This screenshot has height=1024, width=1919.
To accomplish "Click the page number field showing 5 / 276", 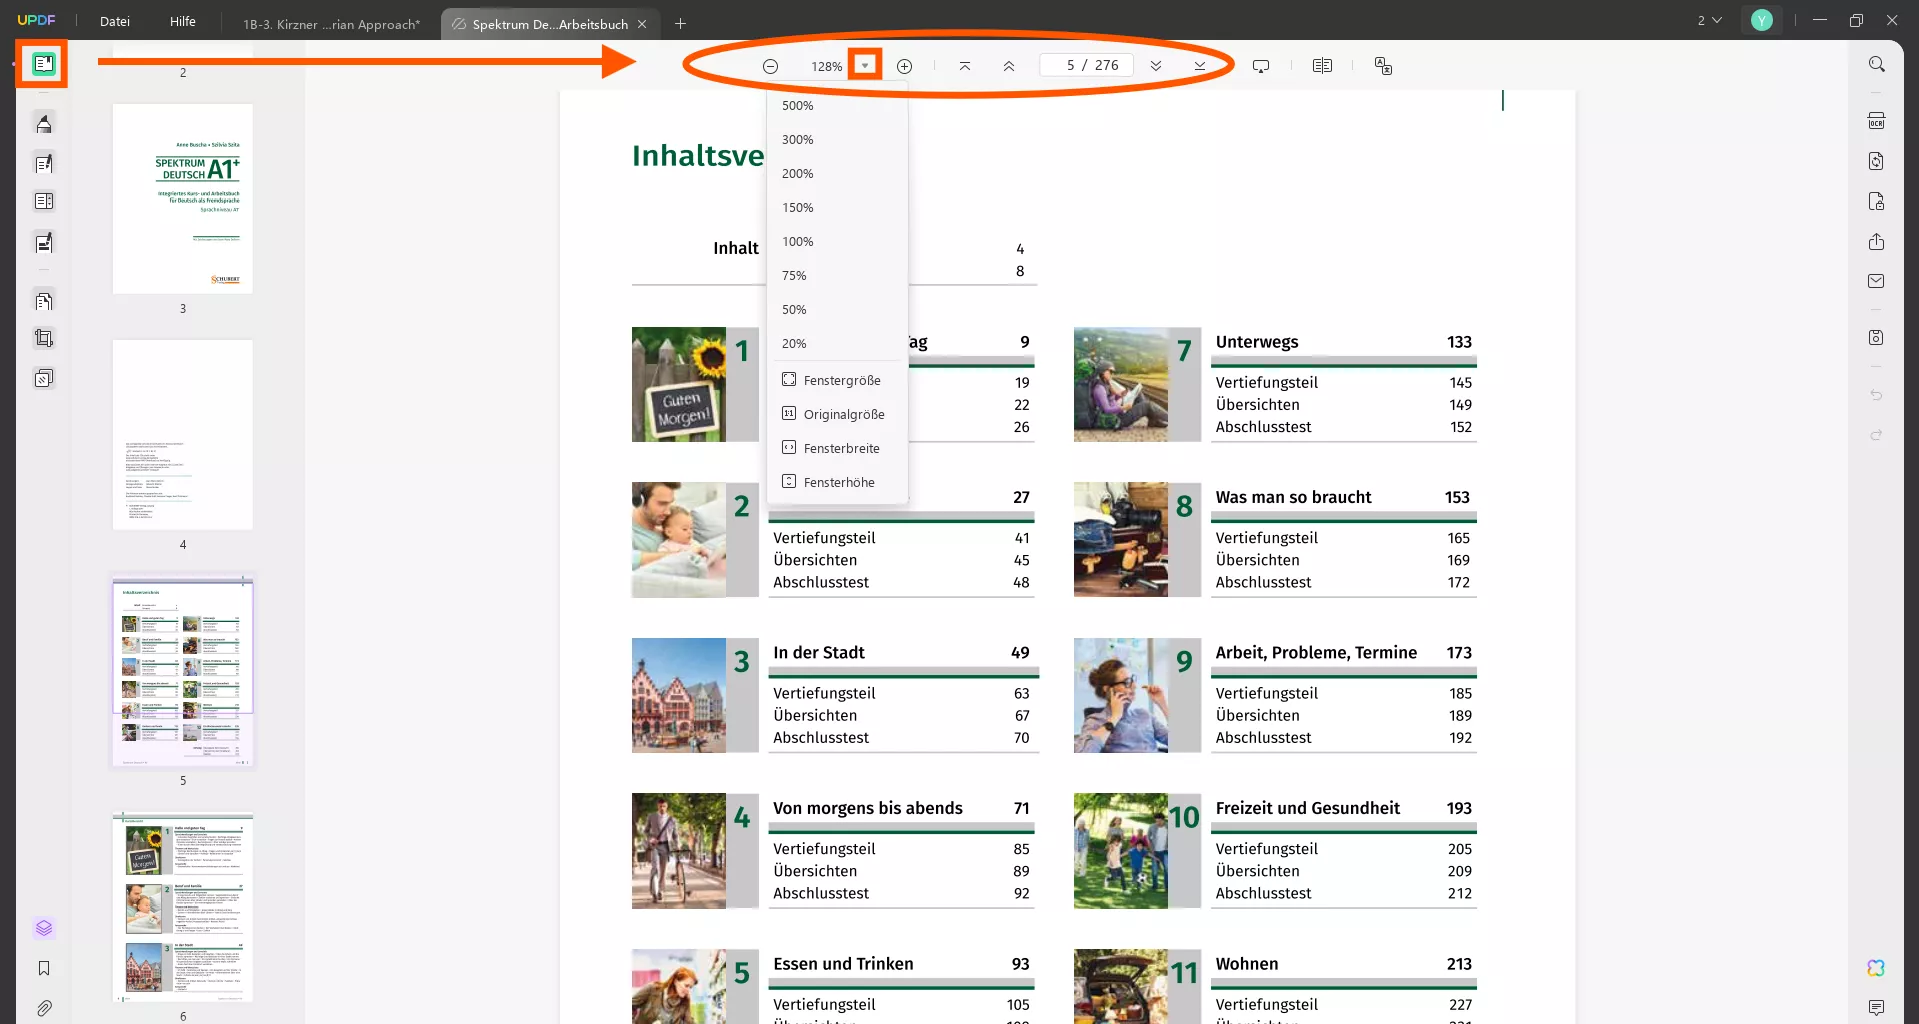I will (1087, 65).
